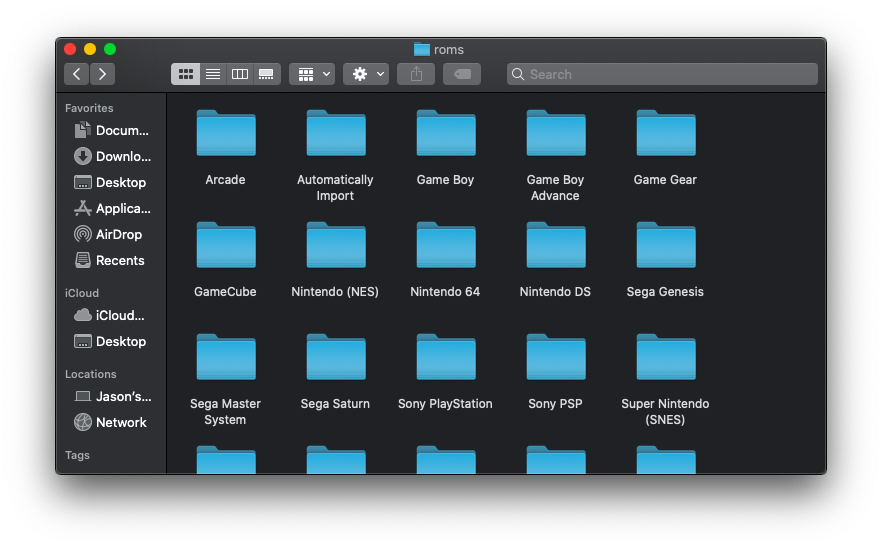
Task: Click the 'Sega Genesis' folder label
Action: point(665,292)
